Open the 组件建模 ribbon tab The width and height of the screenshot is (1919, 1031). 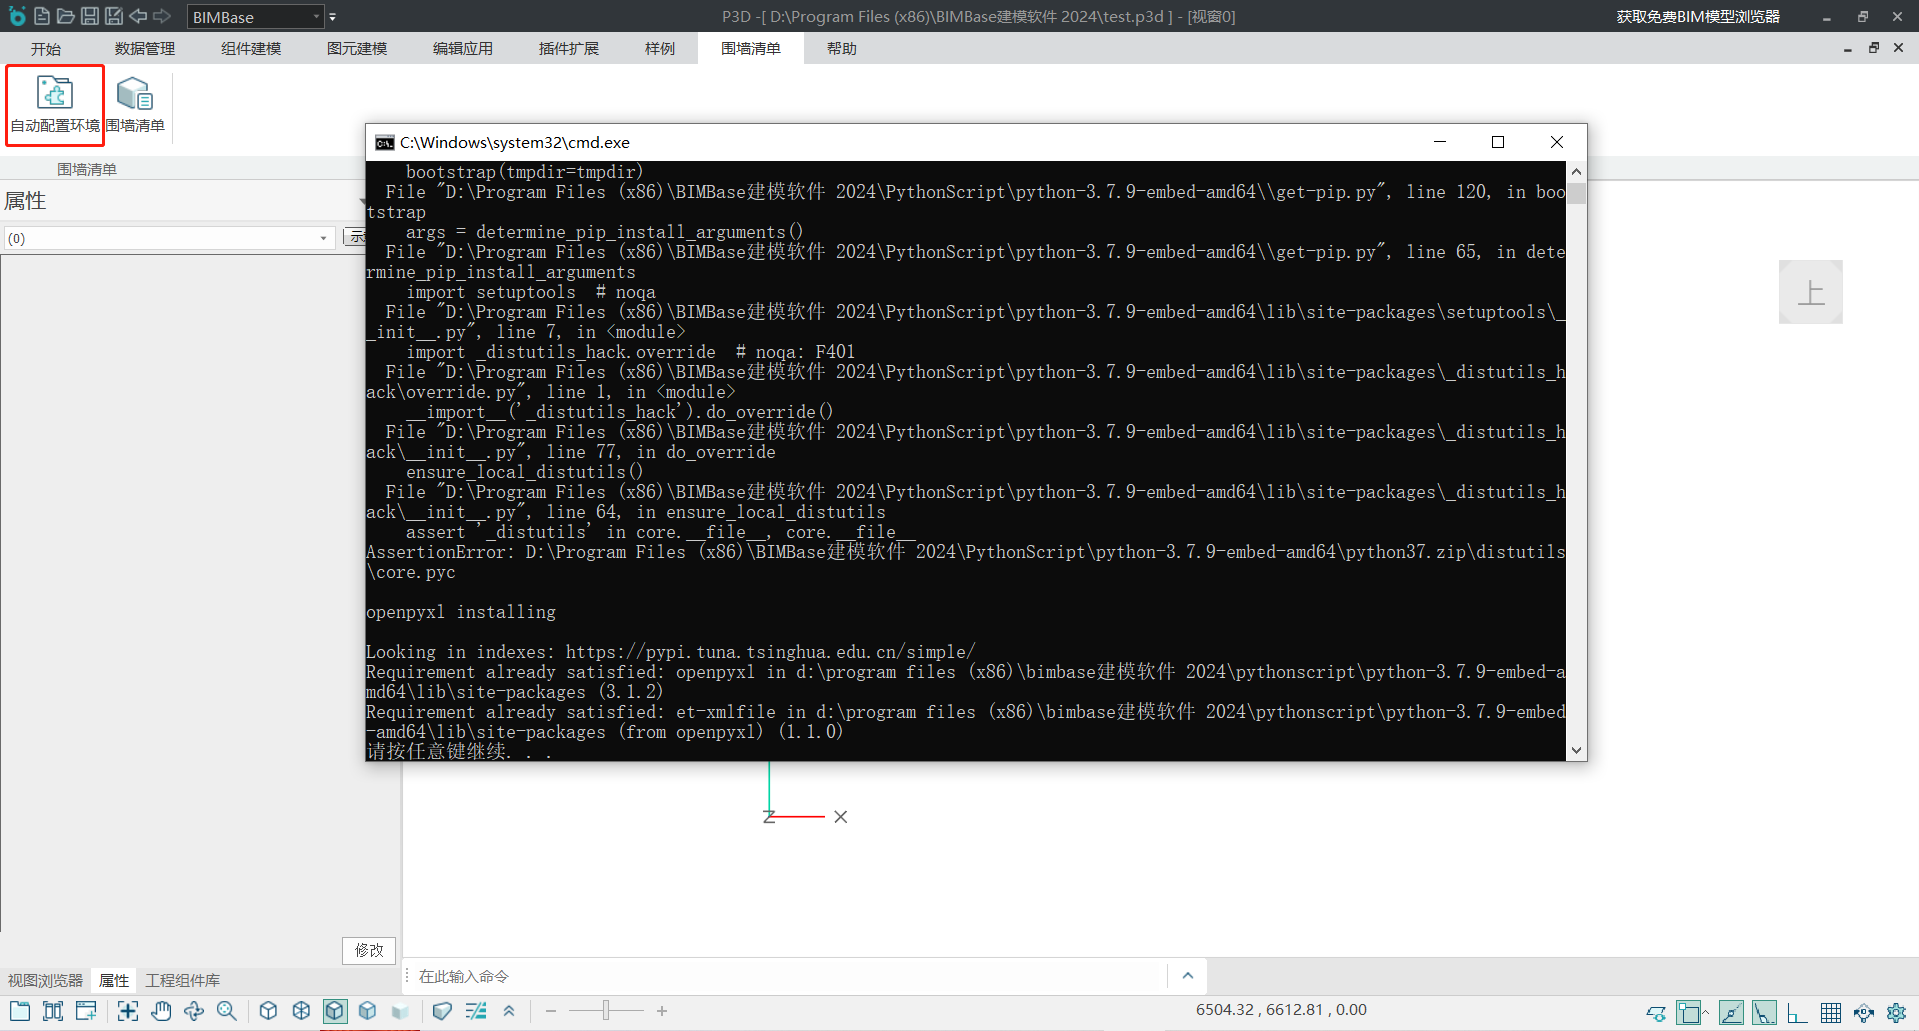(251, 49)
